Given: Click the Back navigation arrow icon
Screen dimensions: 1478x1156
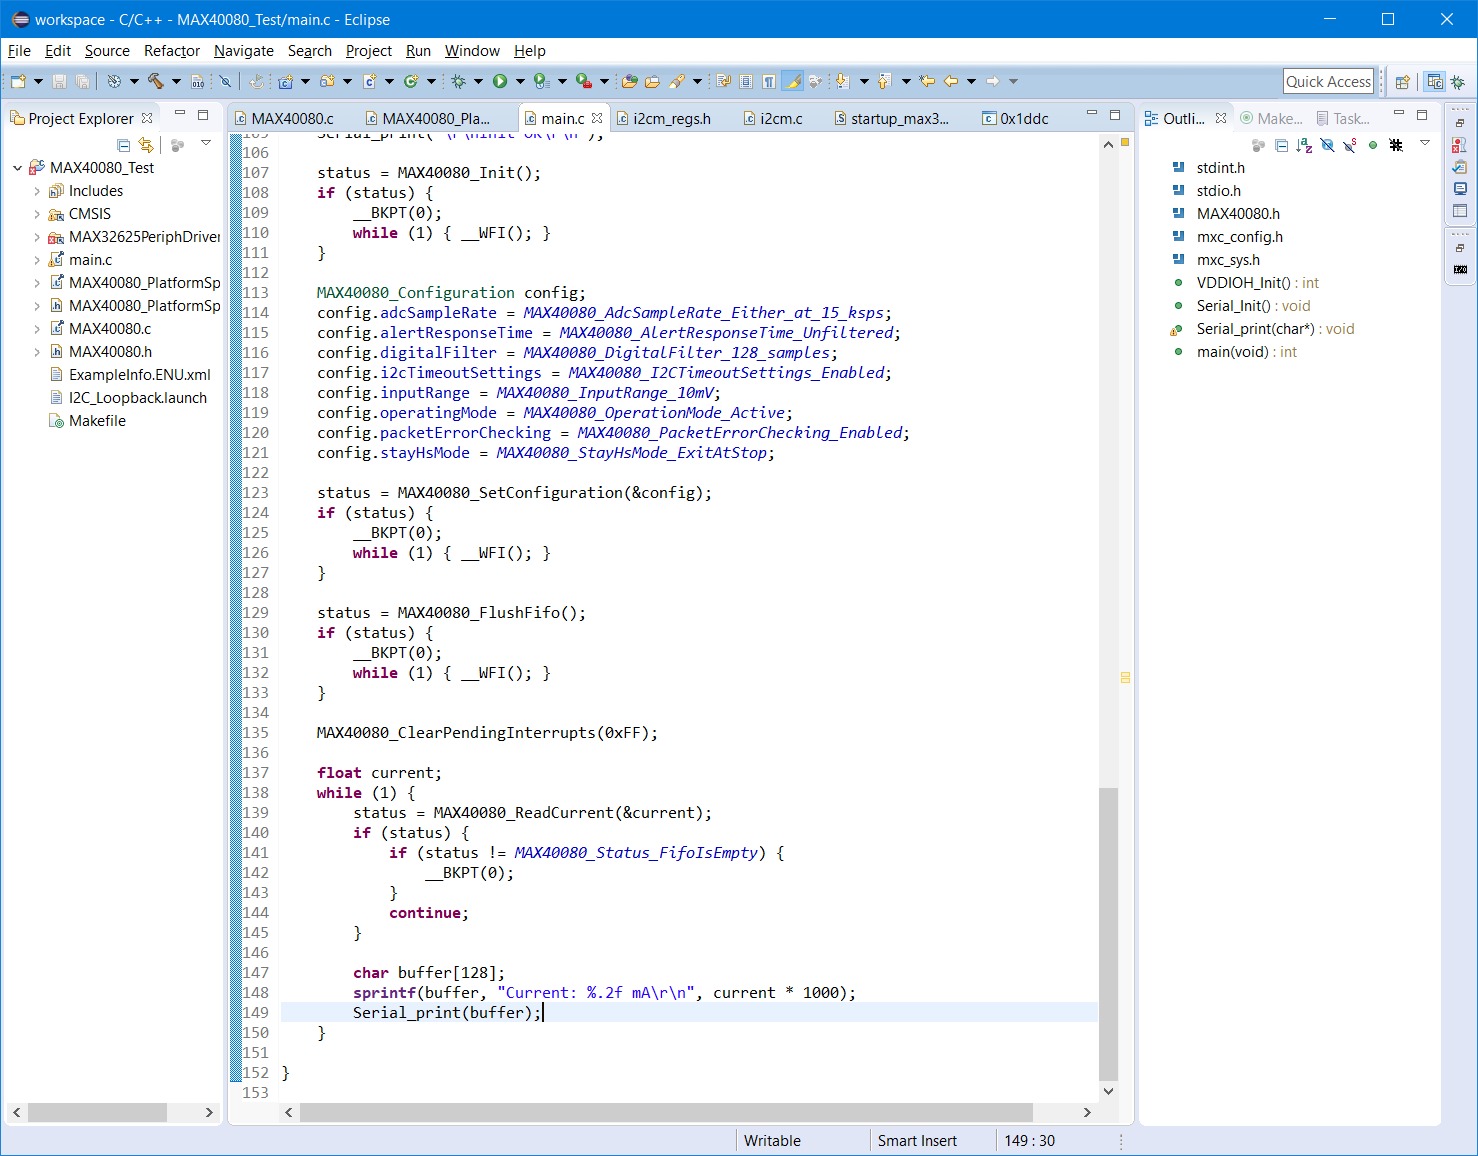Looking at the screenshot, I should coord(951,81).
